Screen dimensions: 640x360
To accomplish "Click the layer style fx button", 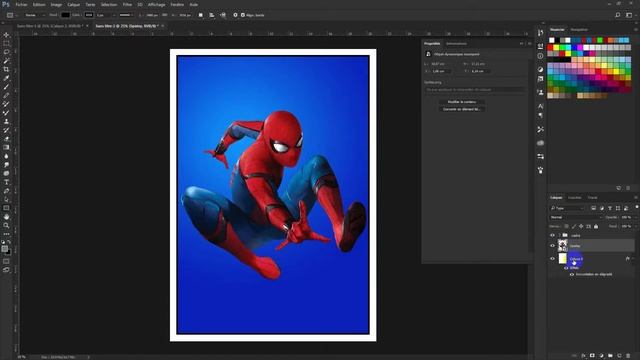I will tap(583, 356).
